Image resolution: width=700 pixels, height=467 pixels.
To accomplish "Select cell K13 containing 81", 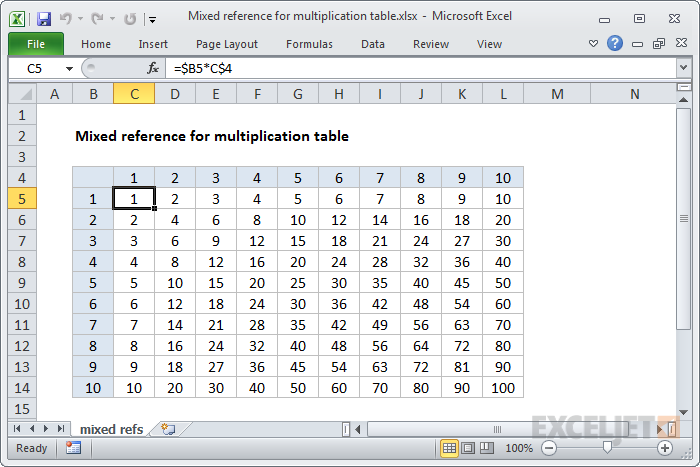I will (462, 367).
